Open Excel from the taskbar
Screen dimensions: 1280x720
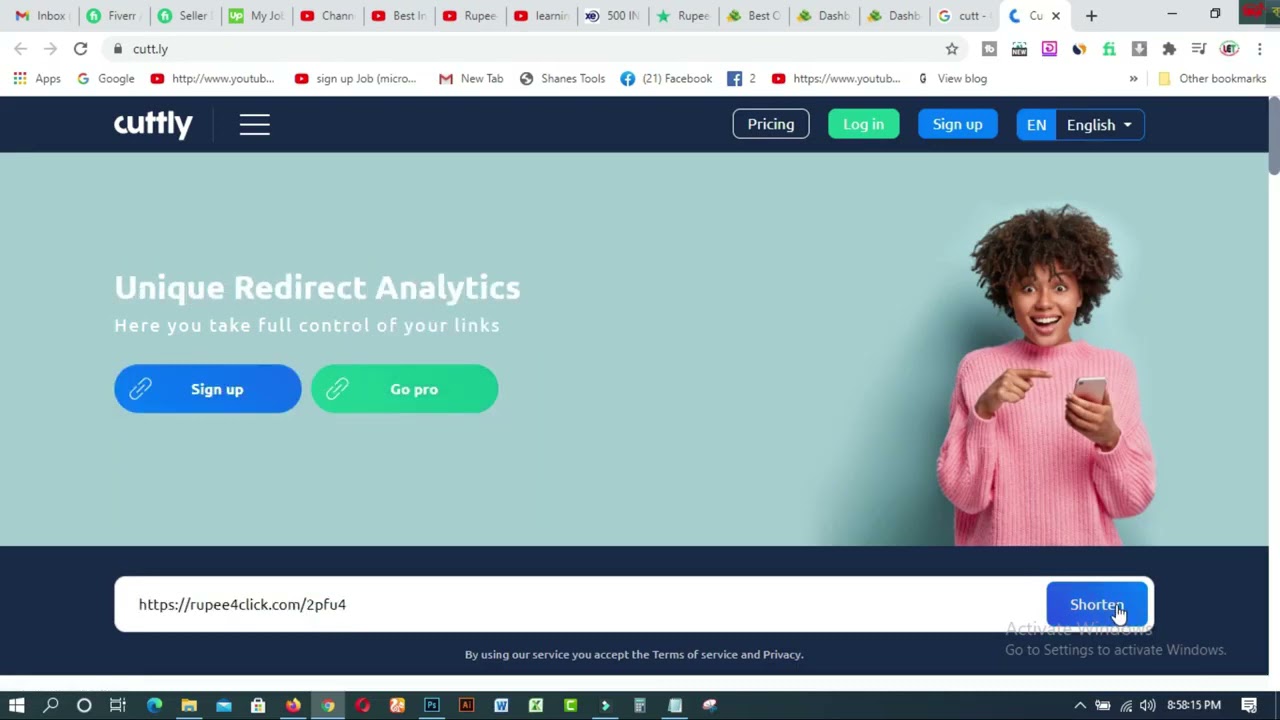(536, 705)
